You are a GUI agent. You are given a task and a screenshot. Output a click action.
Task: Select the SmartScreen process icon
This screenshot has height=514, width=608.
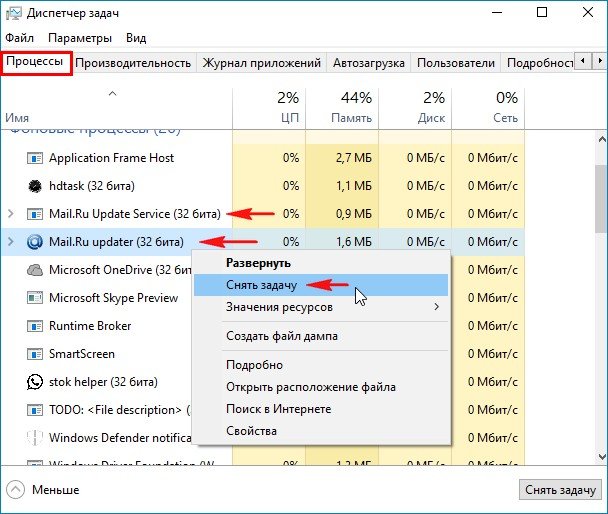click(35, 354)
